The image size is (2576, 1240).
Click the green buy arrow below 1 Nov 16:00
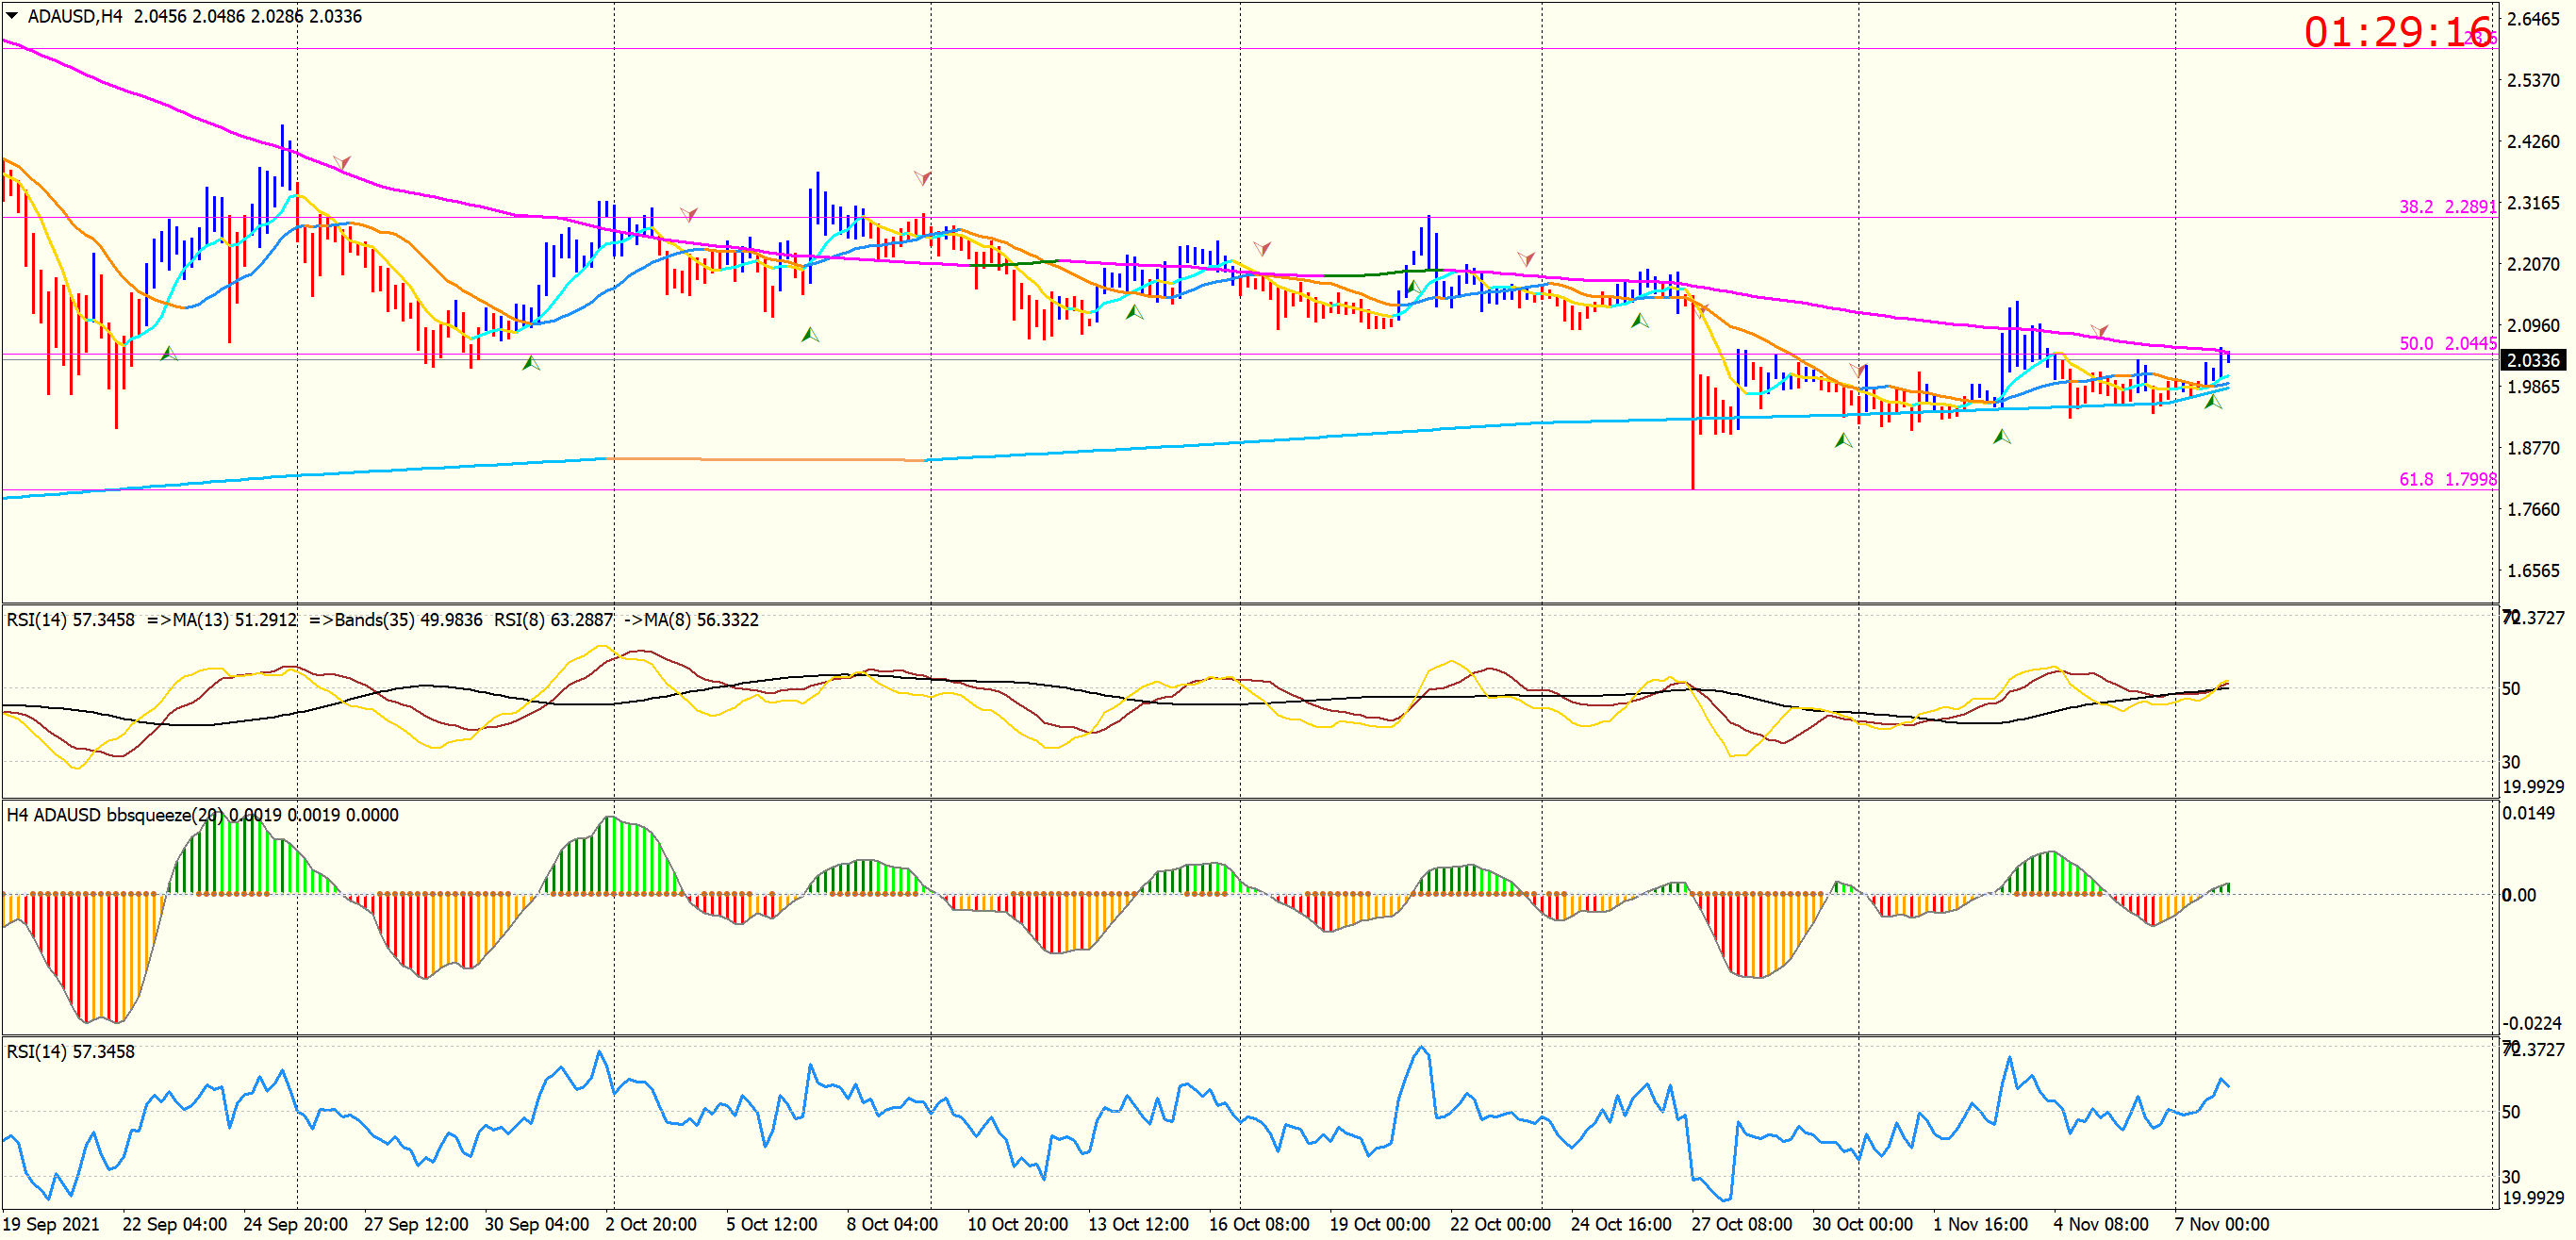click(x=2001, y=437)
